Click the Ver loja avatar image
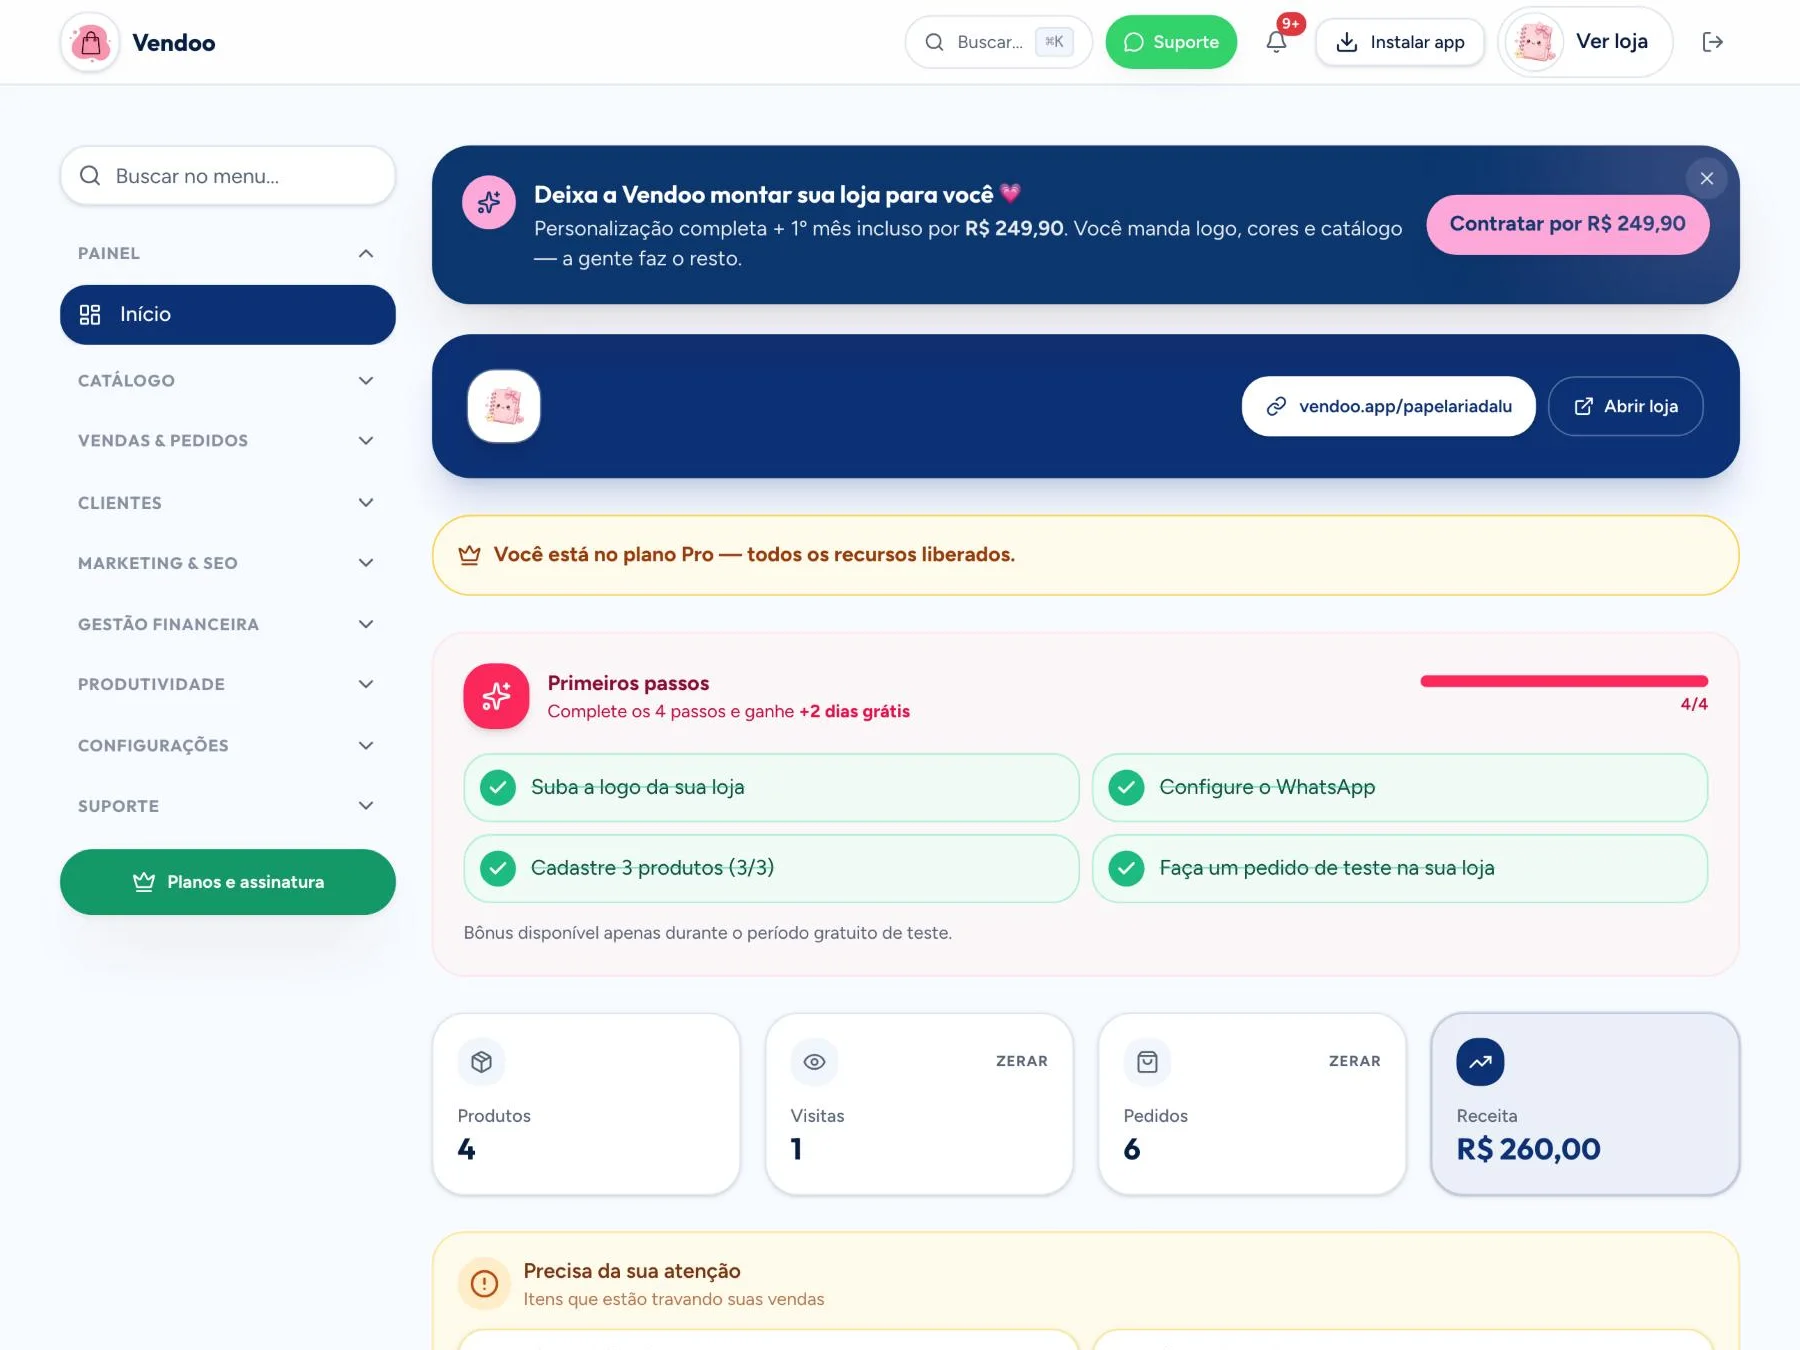The image size is (1800, 1350). tap(1534, 42)
